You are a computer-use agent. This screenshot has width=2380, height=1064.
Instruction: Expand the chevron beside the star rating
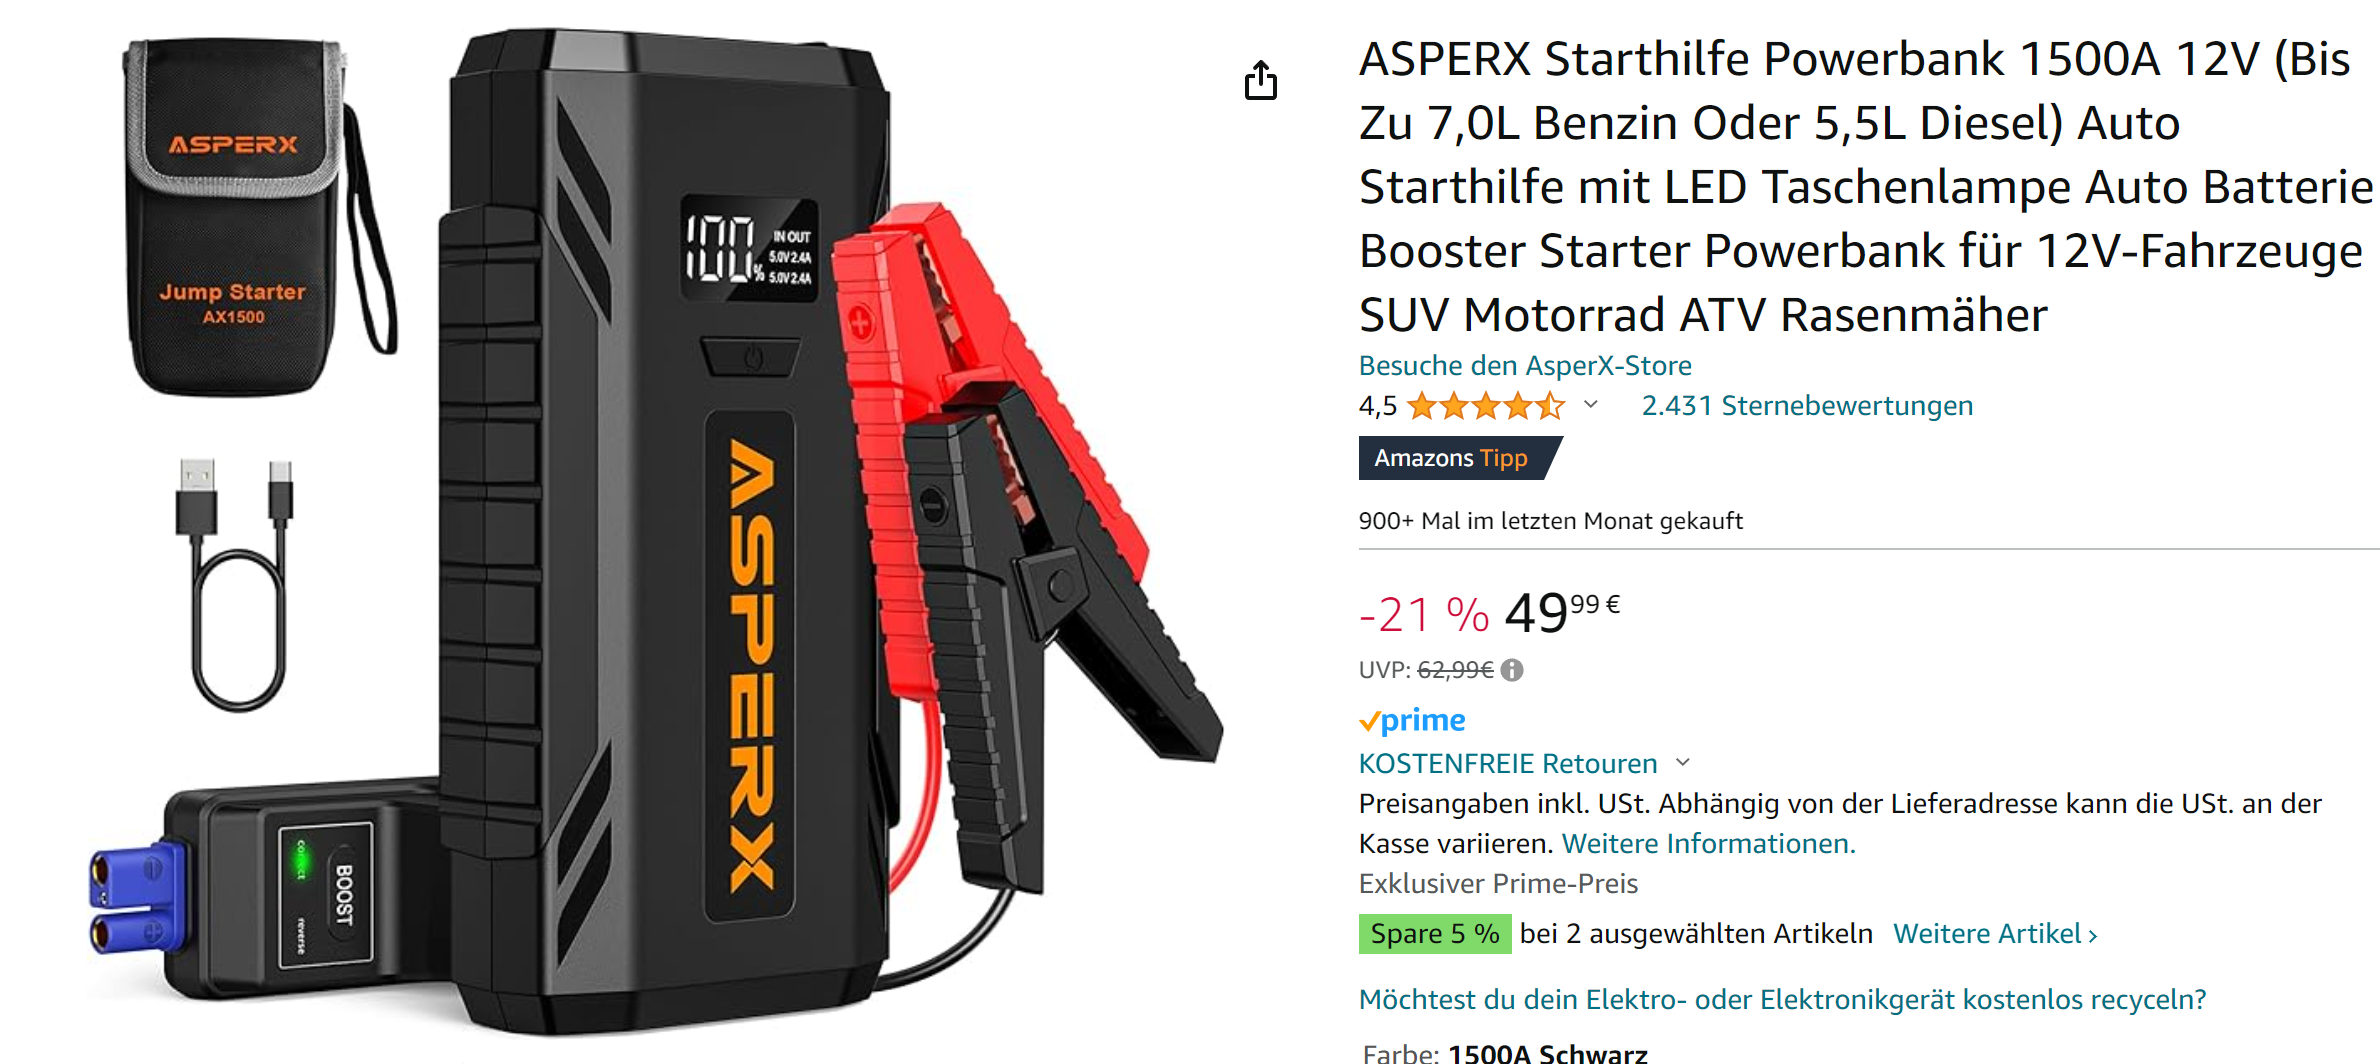[1591, 405]
